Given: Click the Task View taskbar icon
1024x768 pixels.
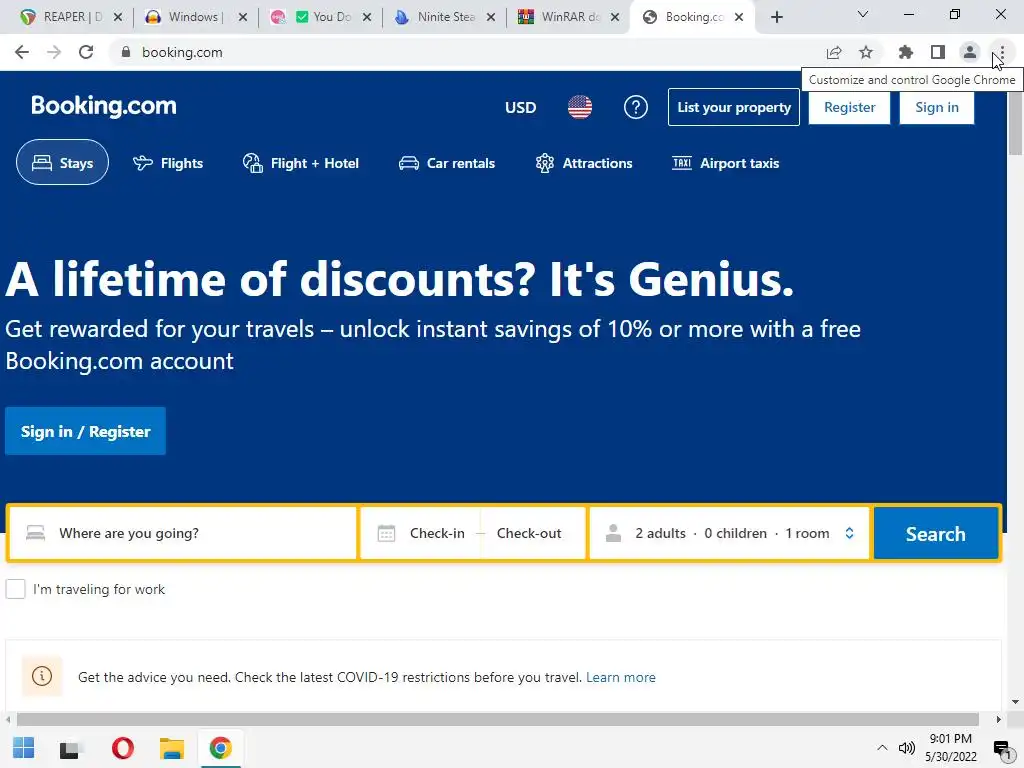Looking at the screenshot, I should coord(70,748).
